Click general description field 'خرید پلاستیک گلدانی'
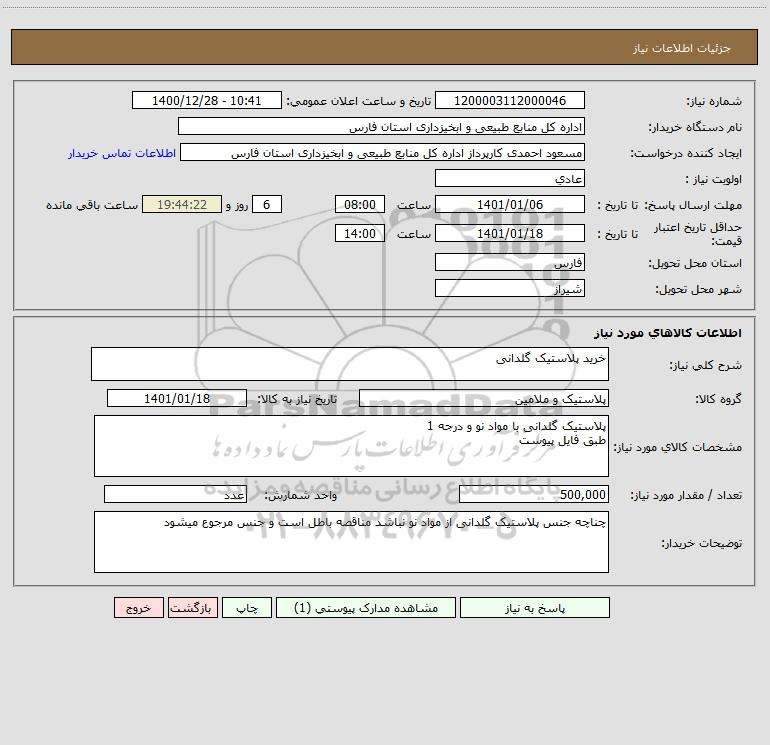 point(350,364)
